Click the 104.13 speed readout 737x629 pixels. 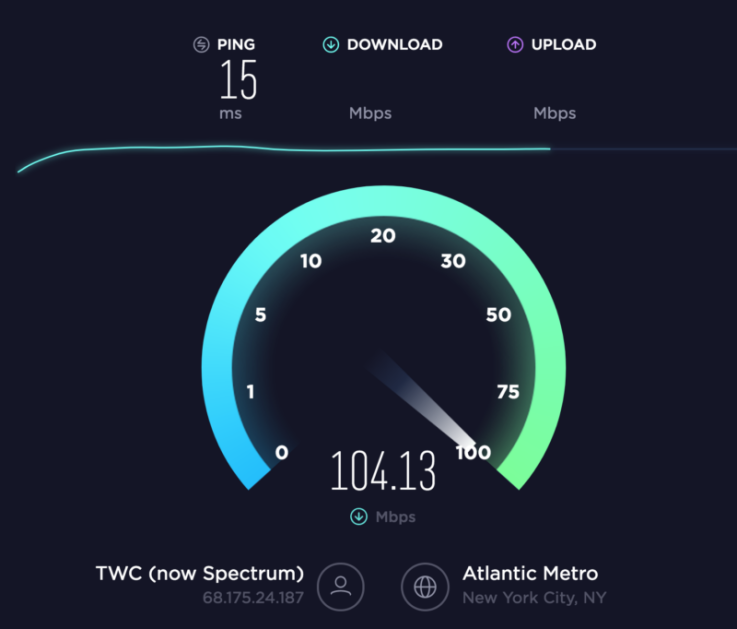click(383, 471)
